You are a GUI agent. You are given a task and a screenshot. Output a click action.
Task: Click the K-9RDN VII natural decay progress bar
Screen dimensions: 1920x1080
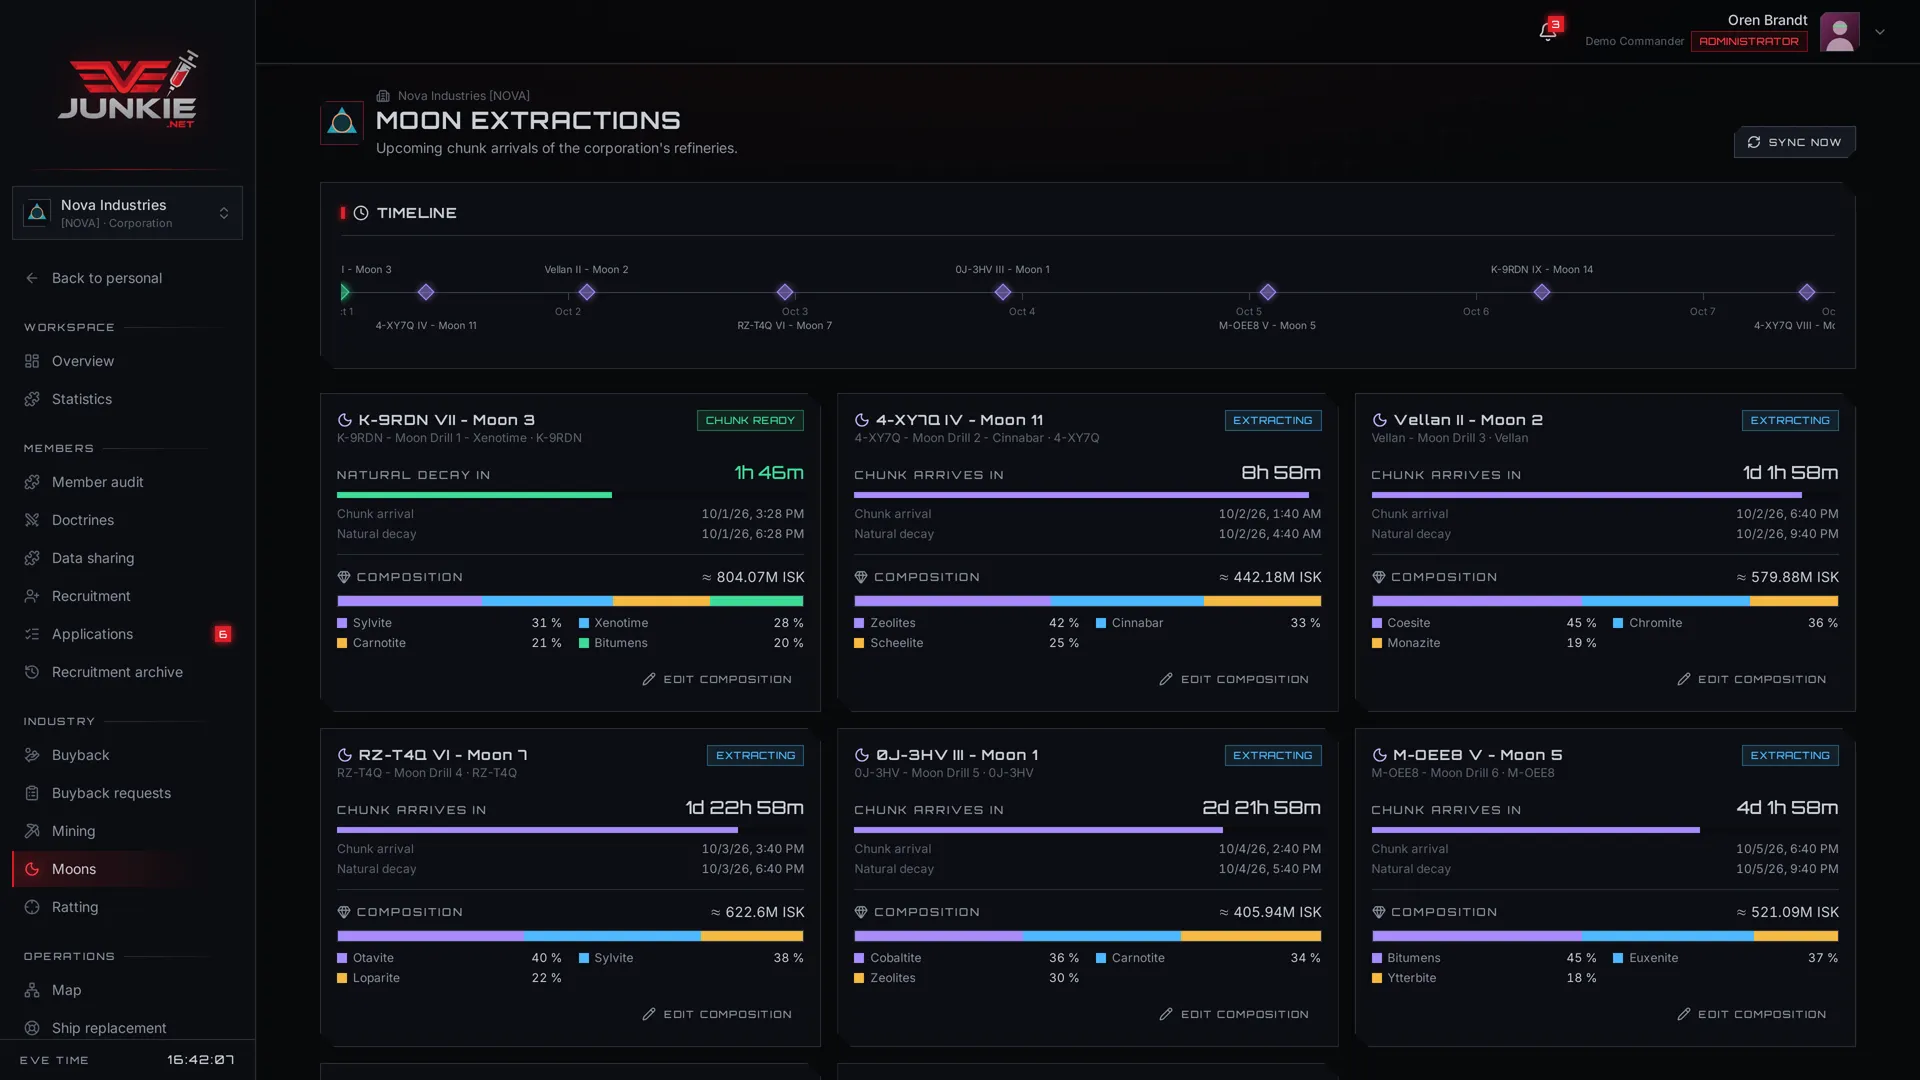tap(570, 495)
